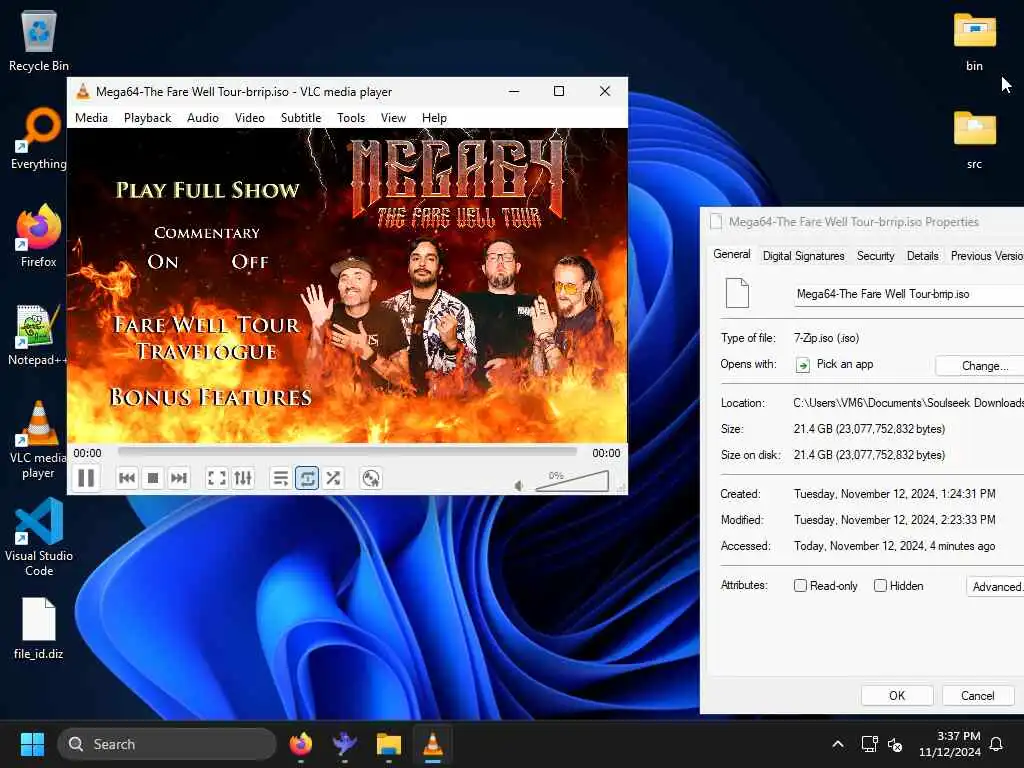Click the VLC cone taskbar icon
This screenshot has width=1024, height=768.
click(432, 744)
